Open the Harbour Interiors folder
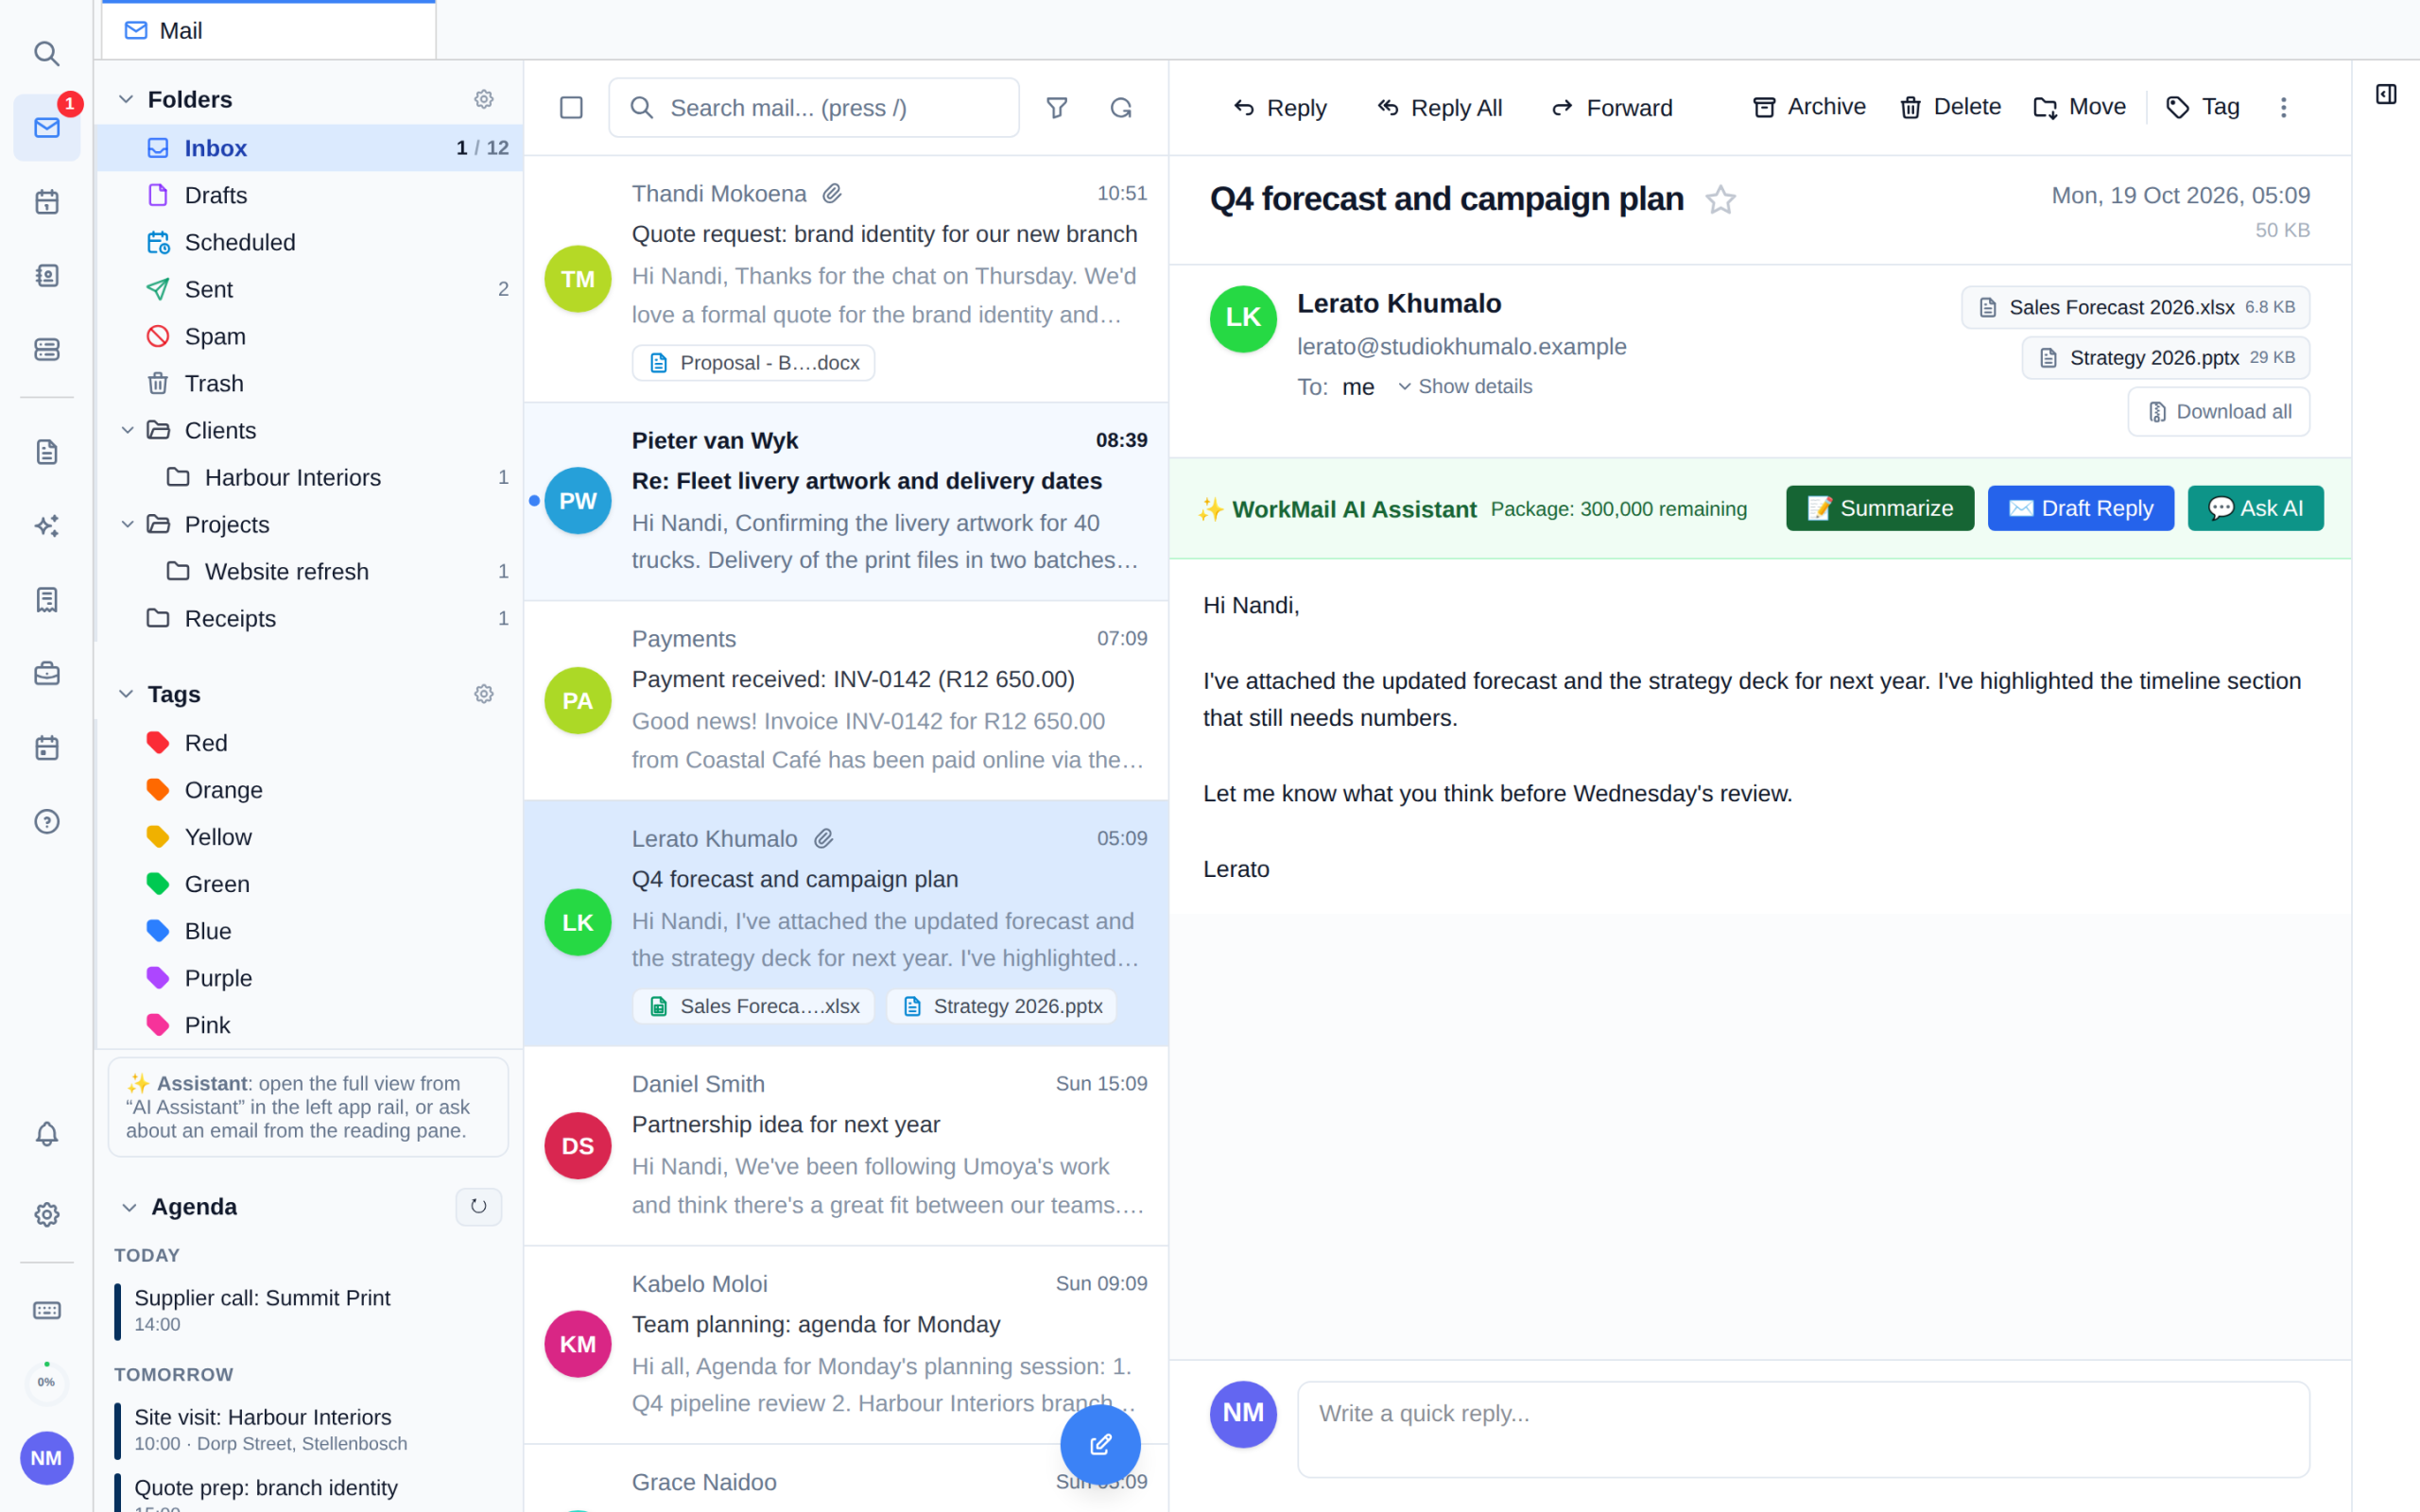 (x=310, y=477)
